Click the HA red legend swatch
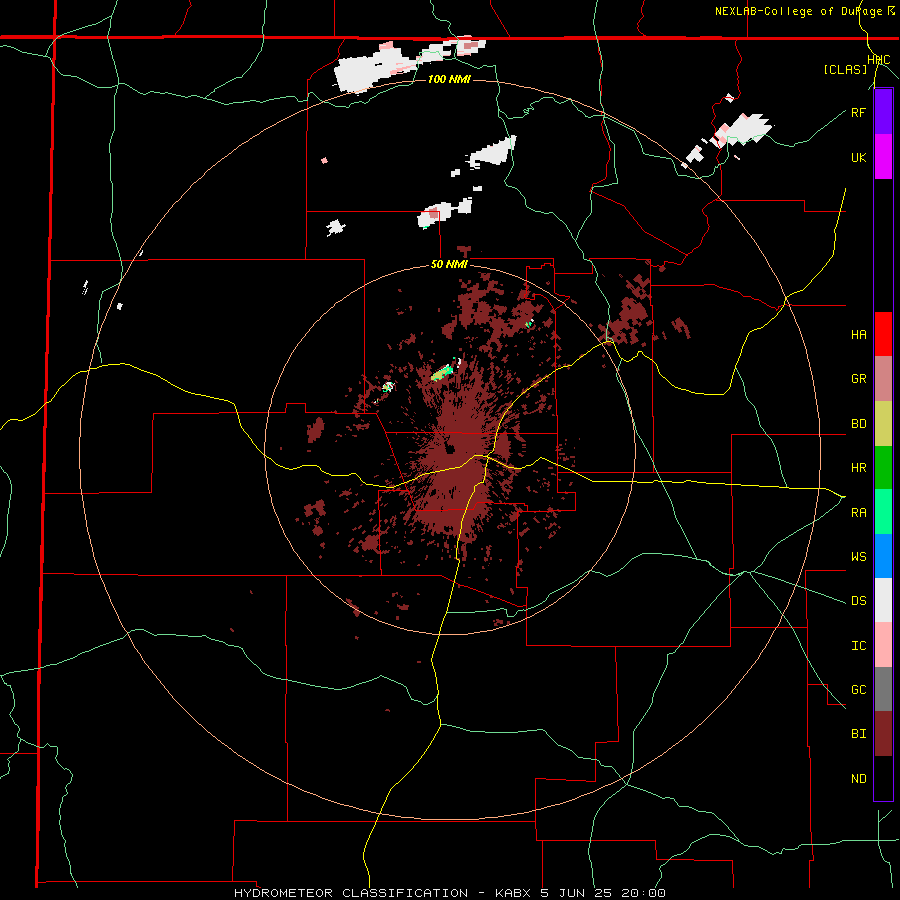The width and height of the screenshot is (900, 900). click(883, 334)
